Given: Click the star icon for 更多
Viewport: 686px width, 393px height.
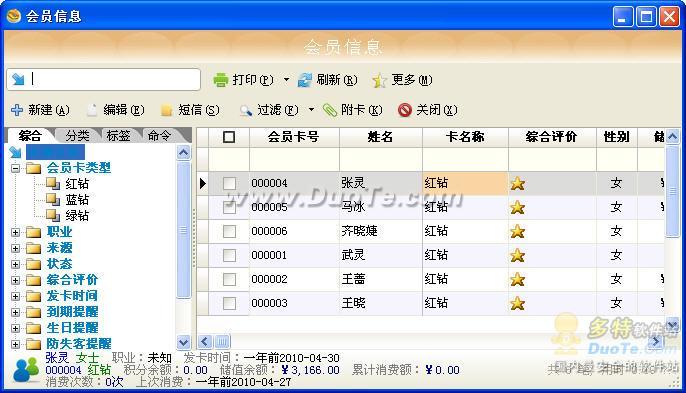Looking at the screenshot, I should pyautogui.click(x=379, y=81).
